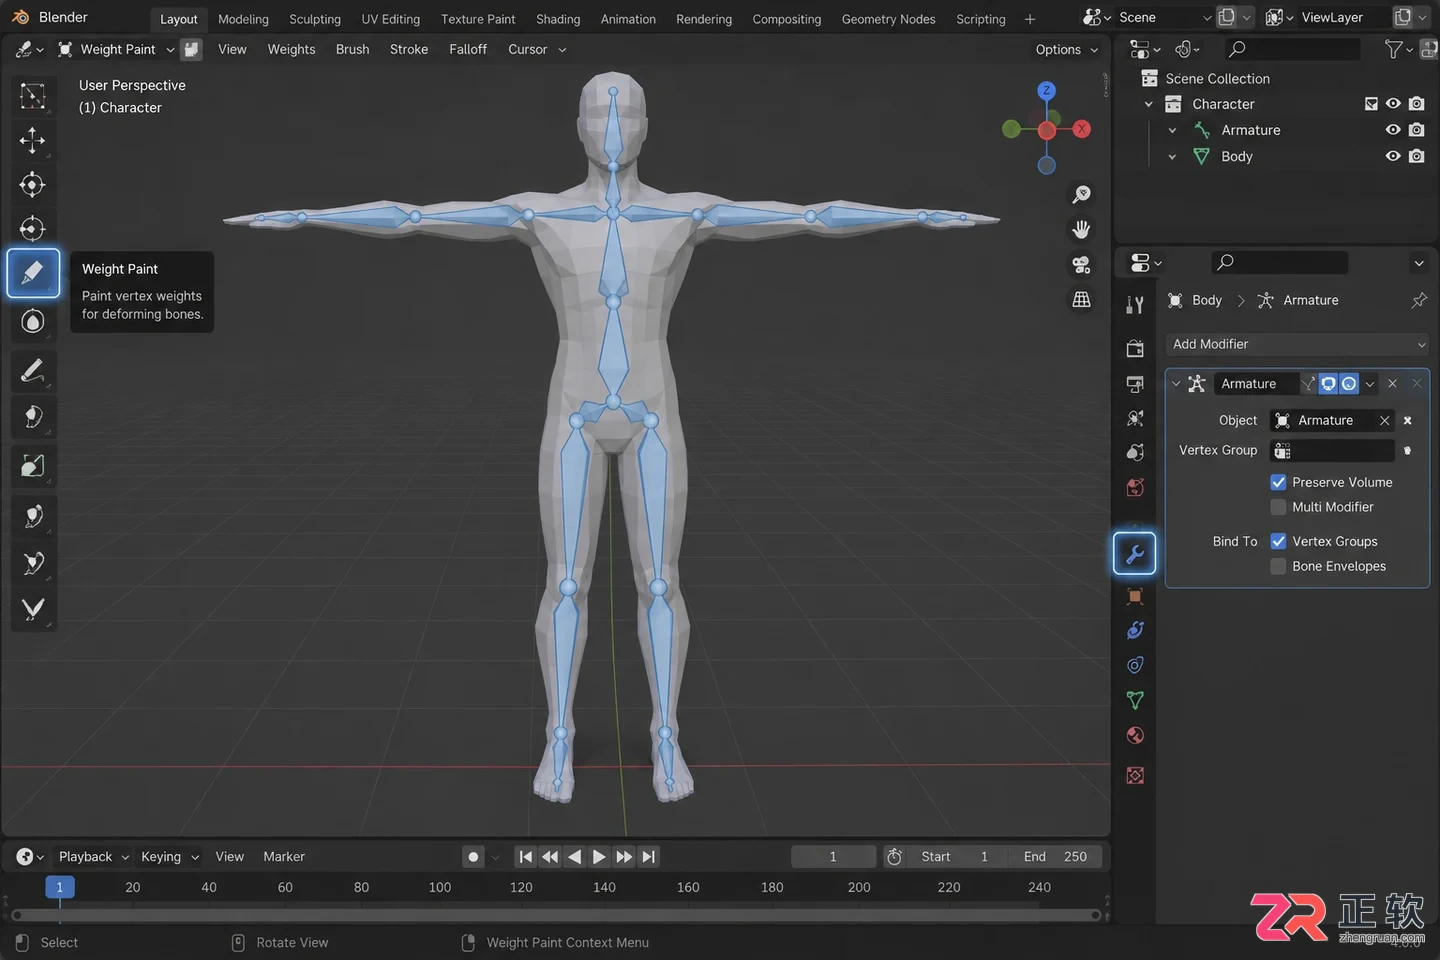Open the Falloff menu

(468, 49)
